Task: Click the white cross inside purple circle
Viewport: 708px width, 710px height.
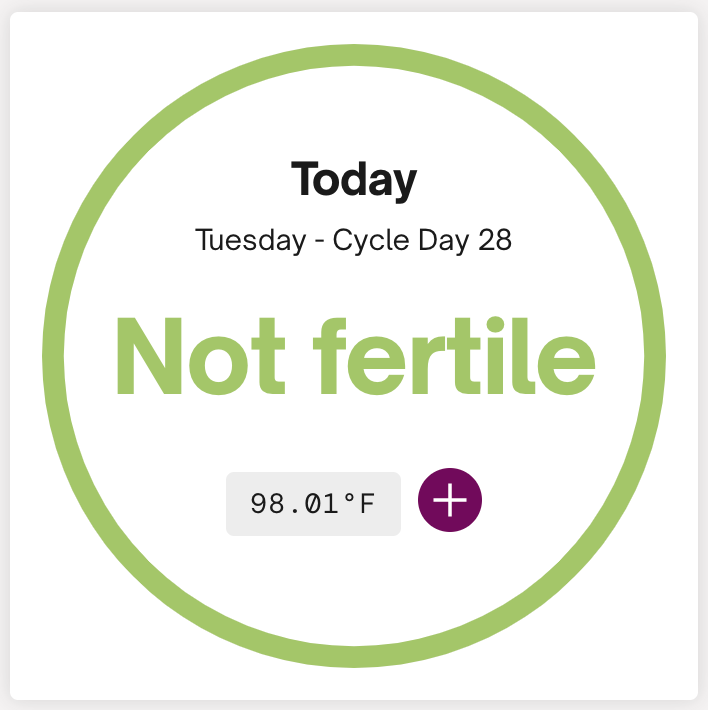Action: (450, 501)
